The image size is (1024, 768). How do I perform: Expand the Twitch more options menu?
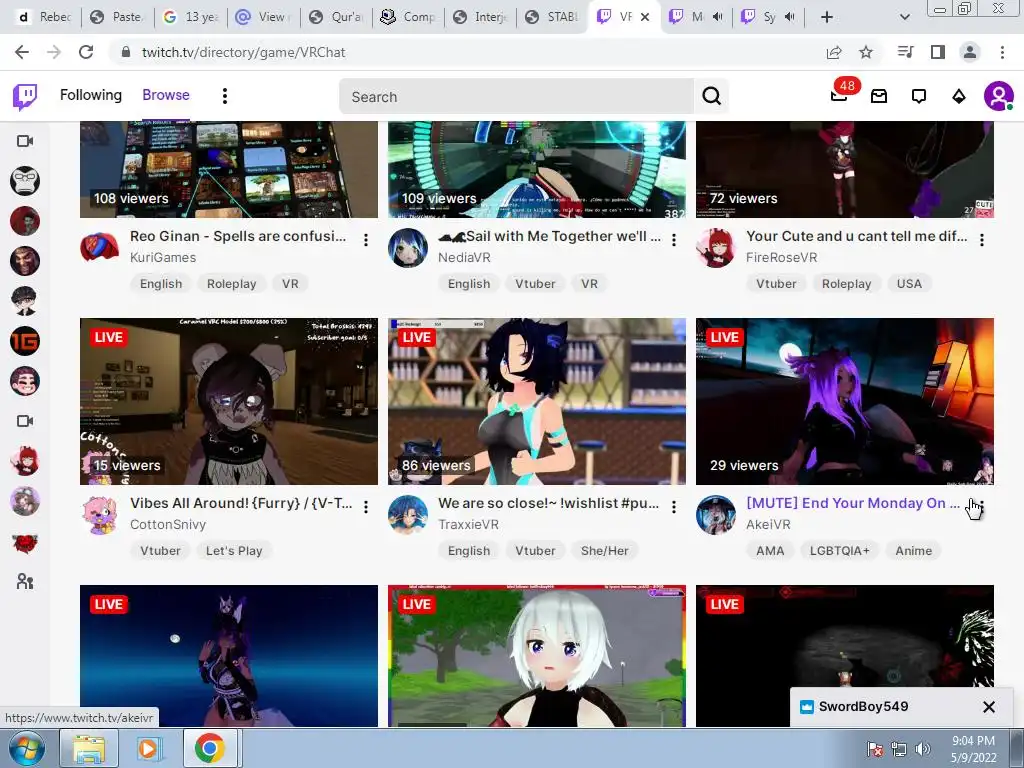tap(225, 96)
